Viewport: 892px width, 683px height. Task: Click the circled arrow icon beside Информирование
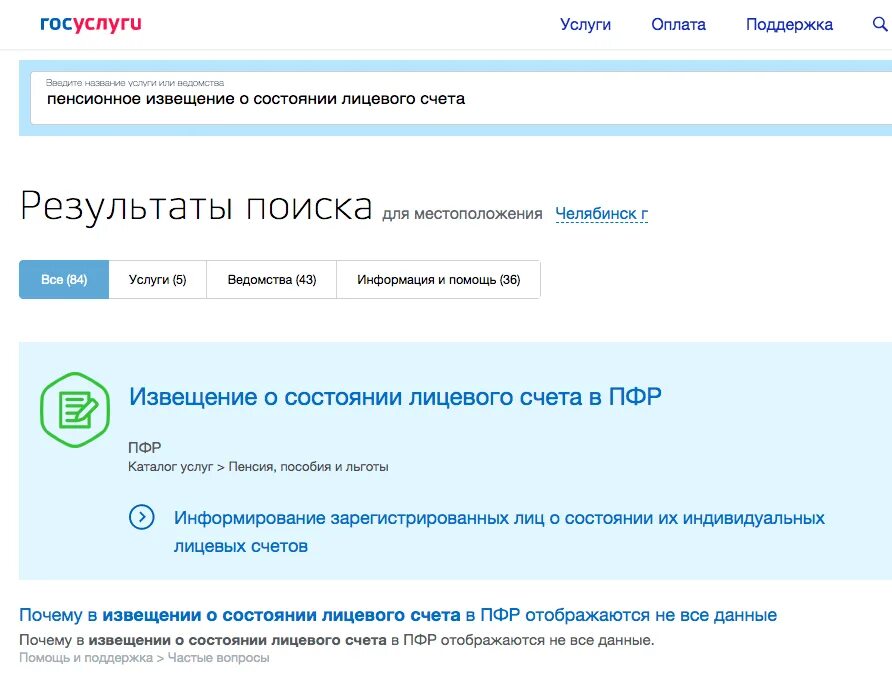[142, 518]
